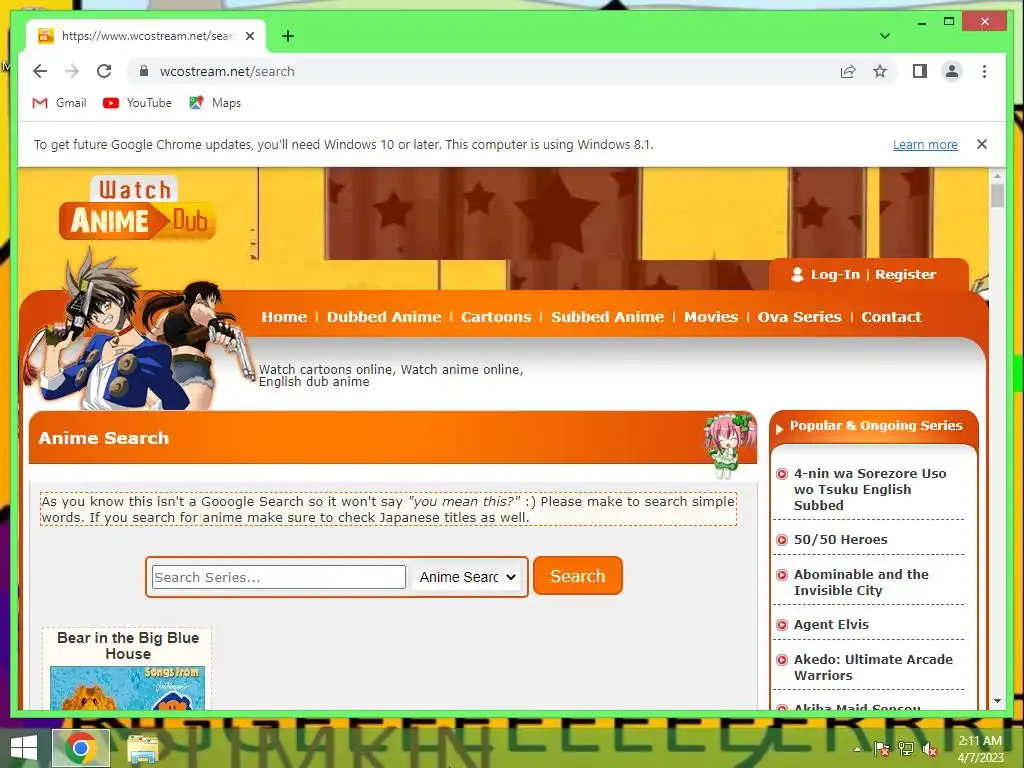Click the scrollbar down arrow
Screen dimensions: 1024x768
coord(997,701)
